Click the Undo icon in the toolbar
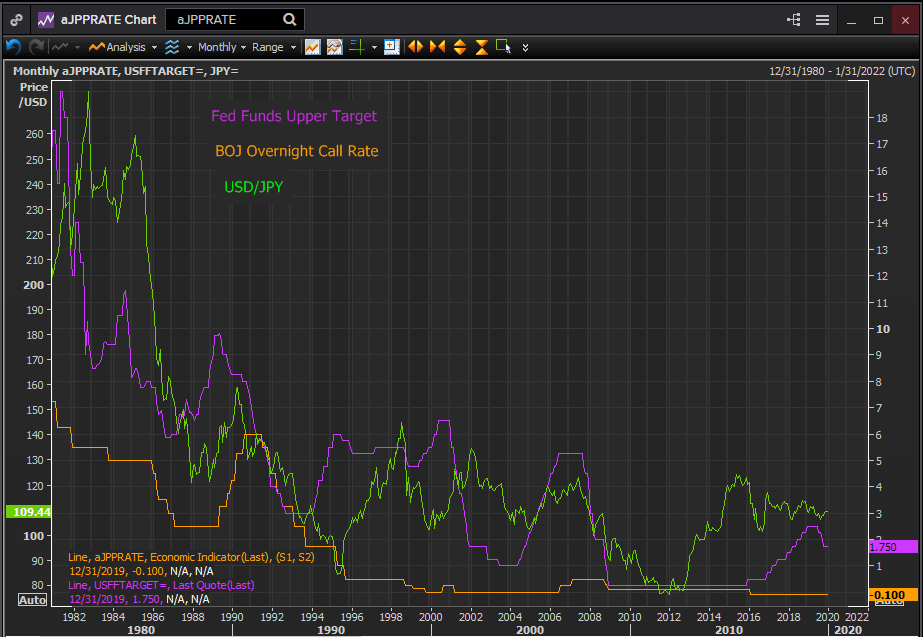 click(12, 46)
